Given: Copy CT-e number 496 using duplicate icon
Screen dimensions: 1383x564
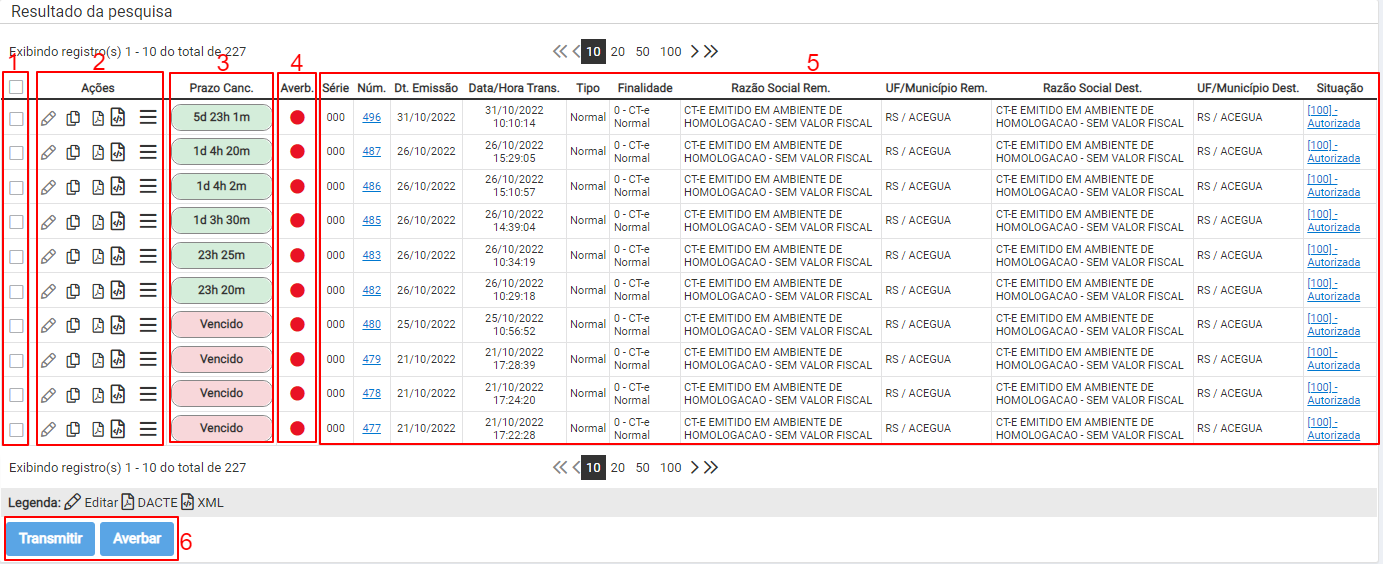Looking at the screenshot, I should (73, 120).
